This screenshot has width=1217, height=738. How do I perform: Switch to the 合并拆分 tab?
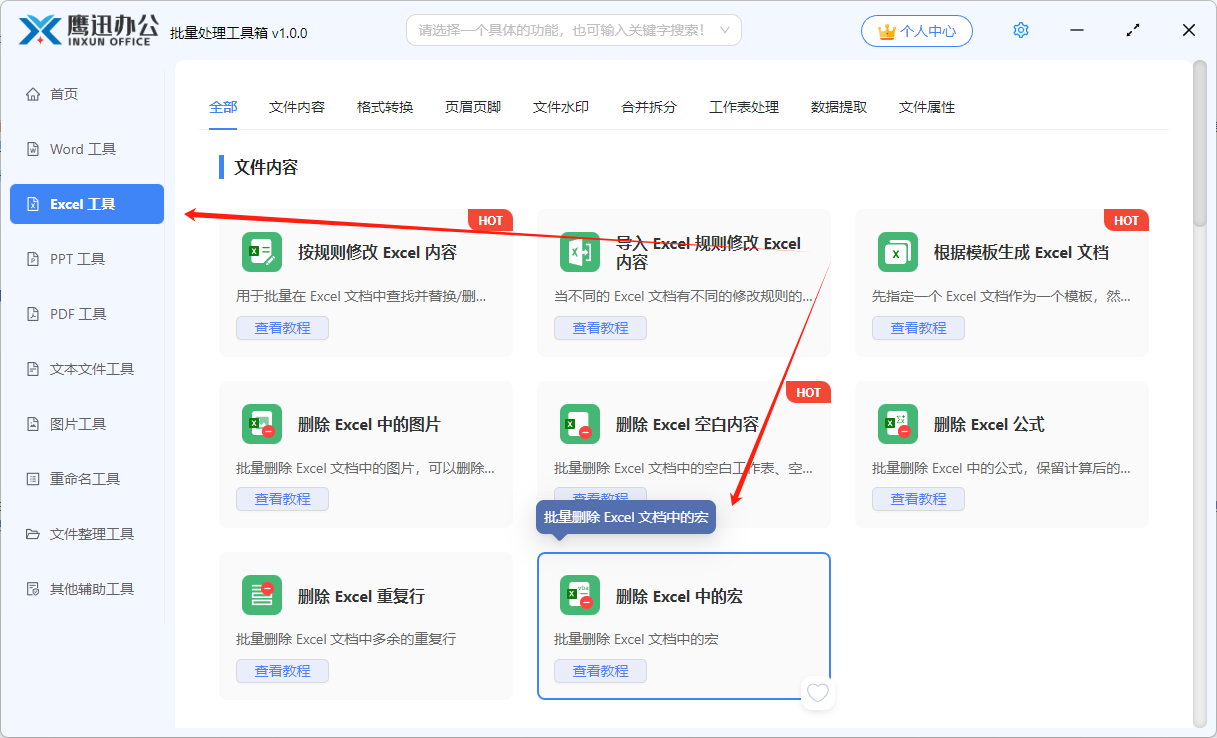click(x=649, y=107)
